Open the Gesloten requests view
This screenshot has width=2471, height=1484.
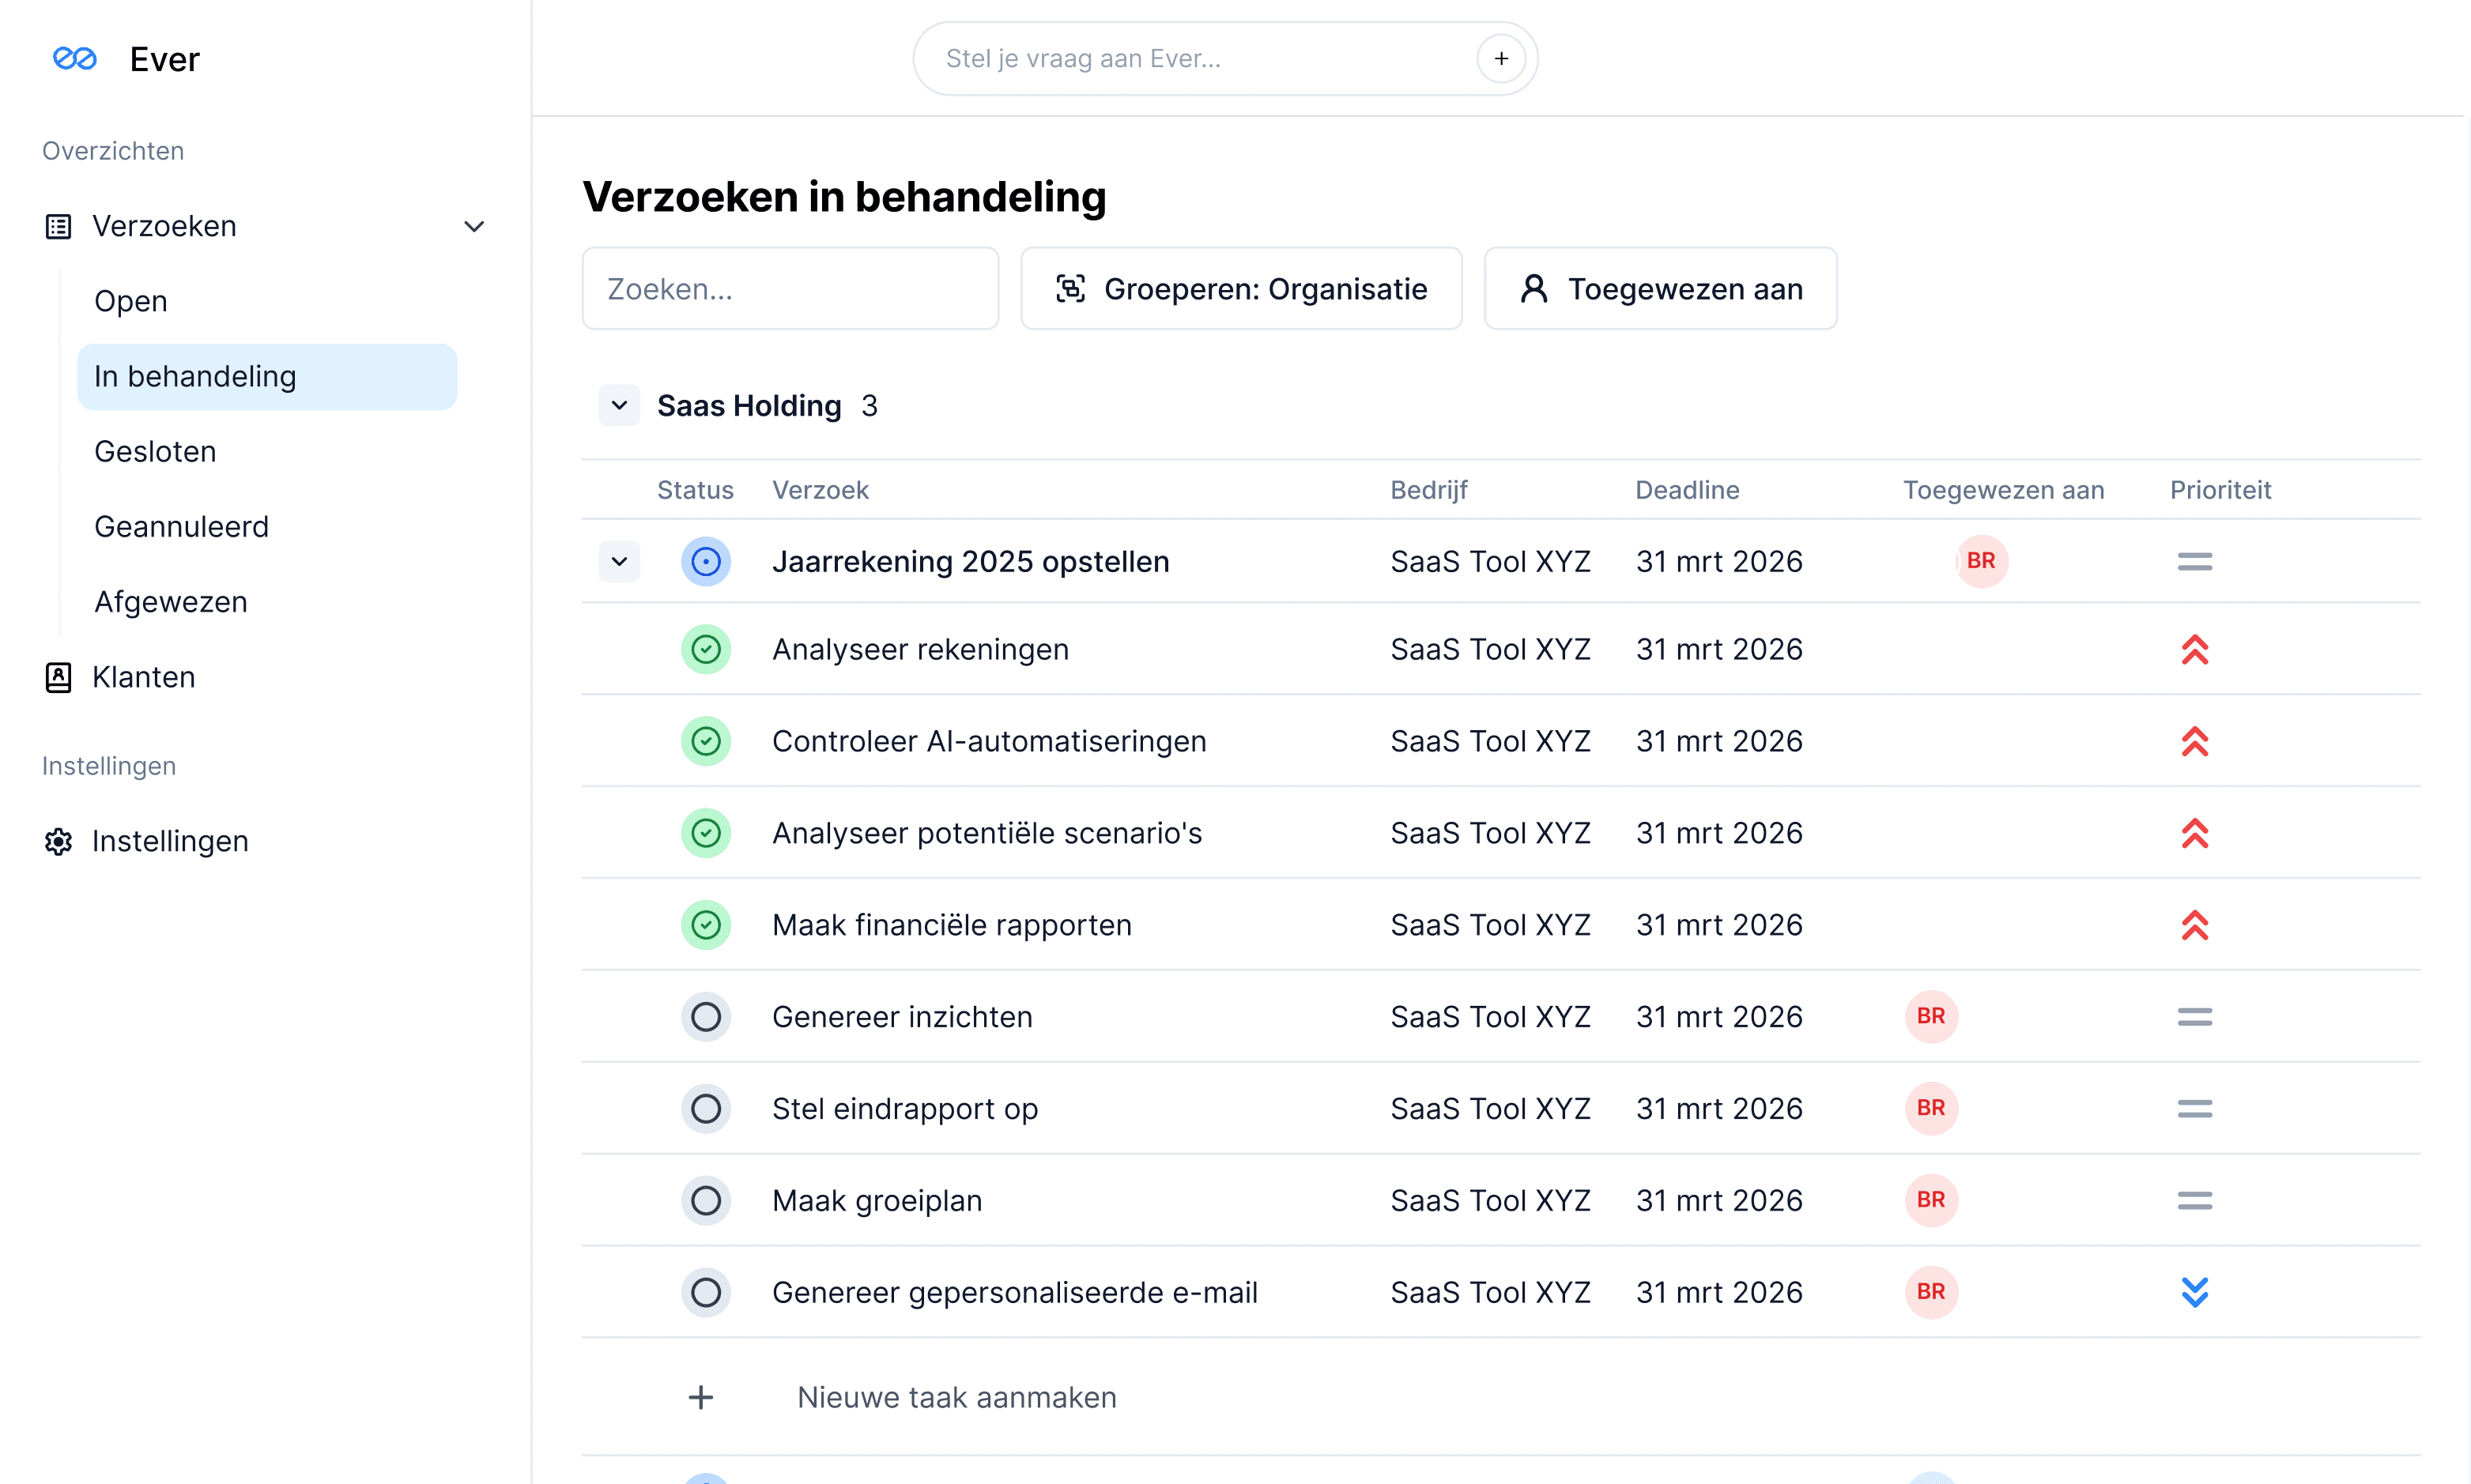coord(155,451)
